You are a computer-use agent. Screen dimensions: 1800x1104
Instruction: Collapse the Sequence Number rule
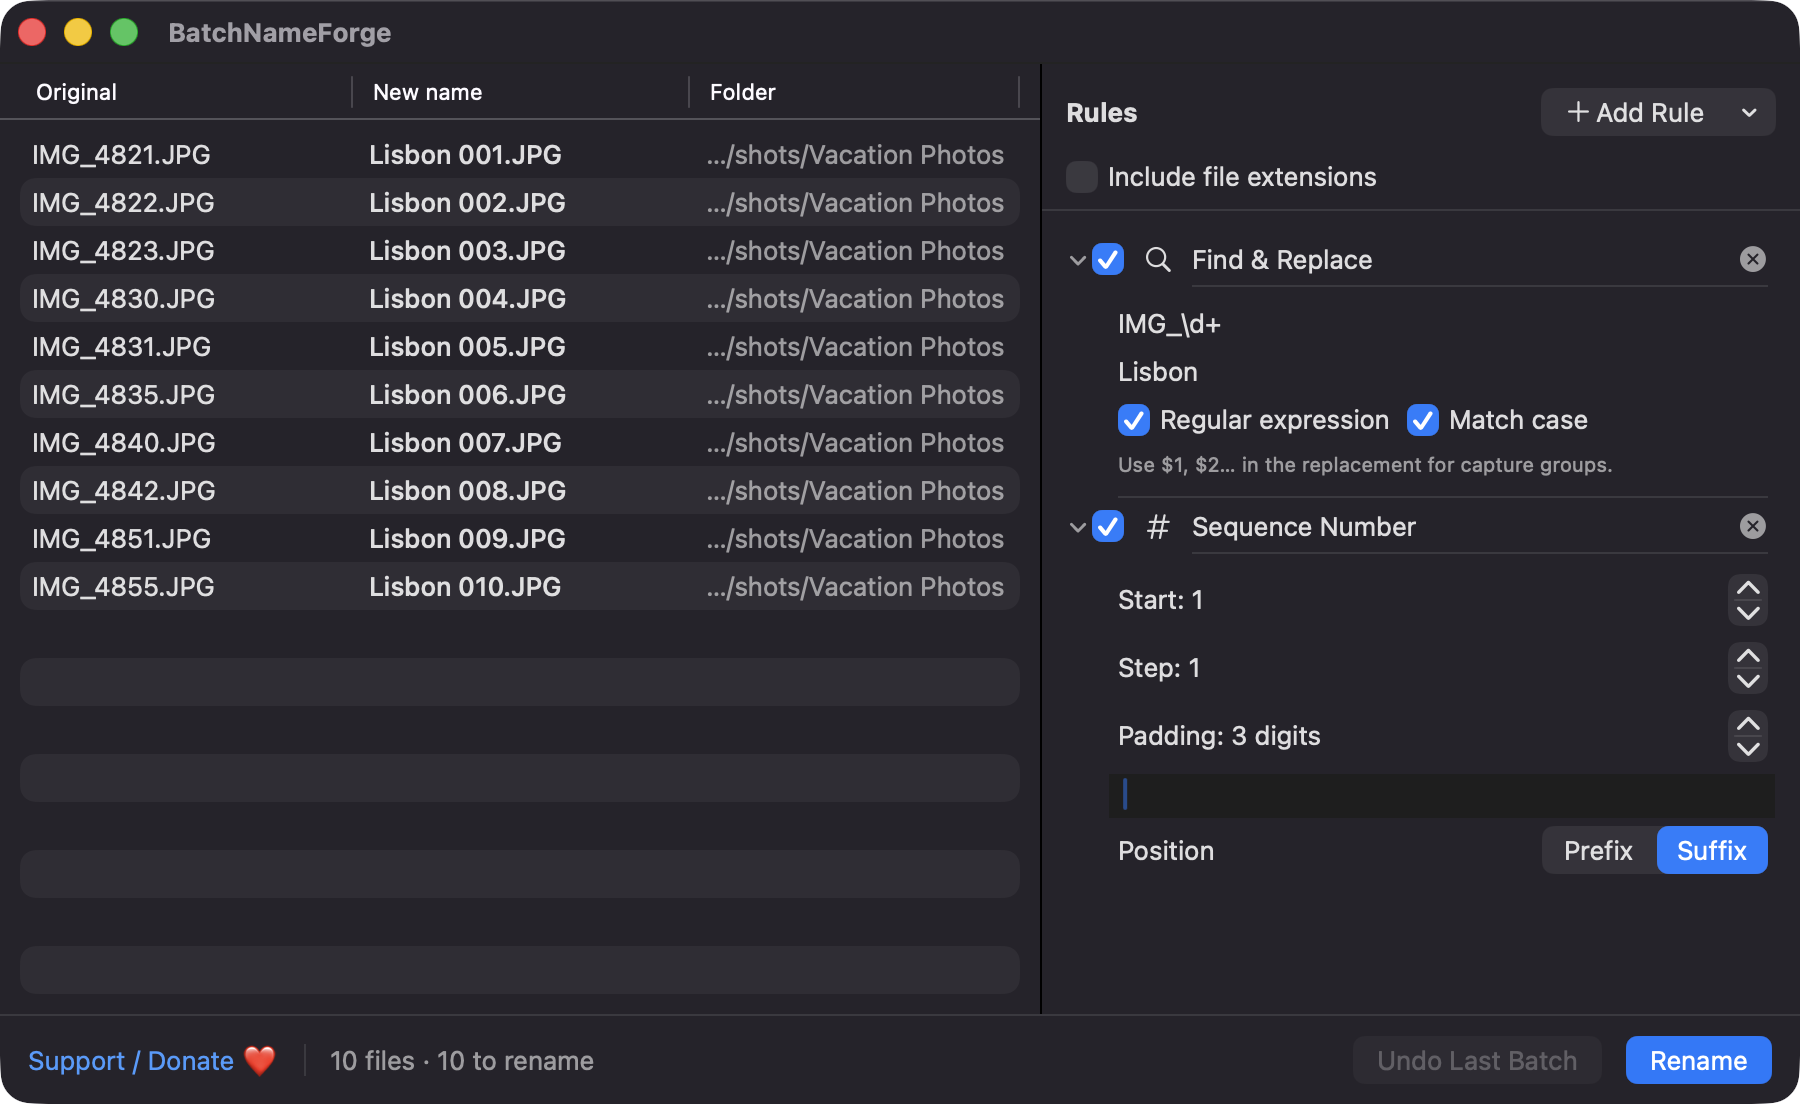pyautogui.click(x=1077, y=527)
